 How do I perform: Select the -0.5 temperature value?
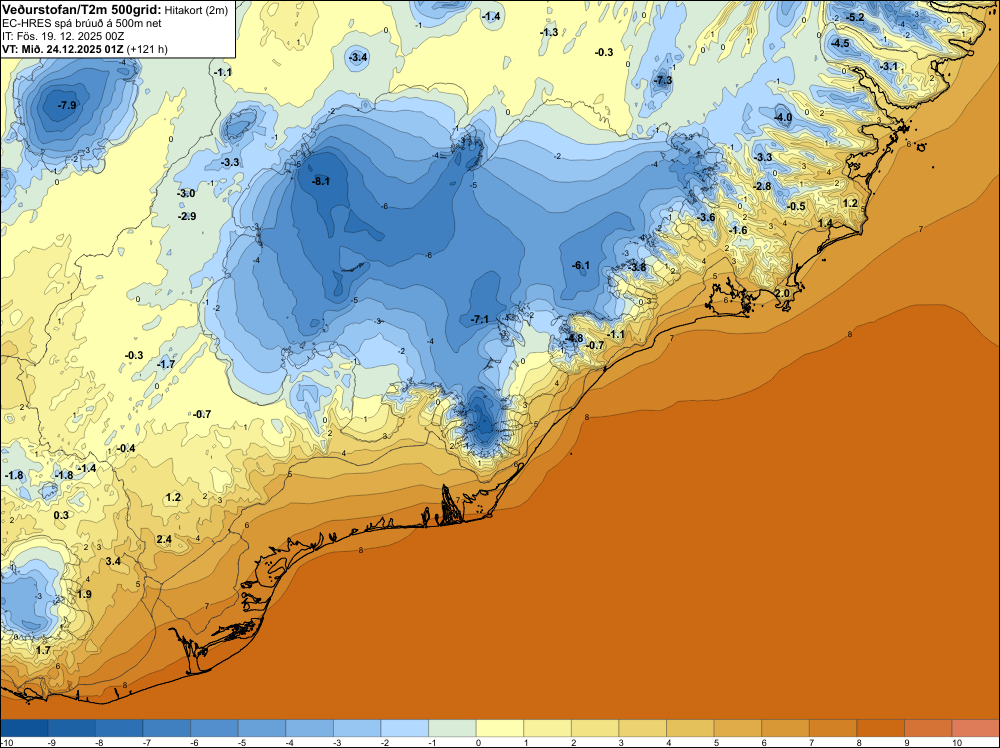tap(797, 206)
